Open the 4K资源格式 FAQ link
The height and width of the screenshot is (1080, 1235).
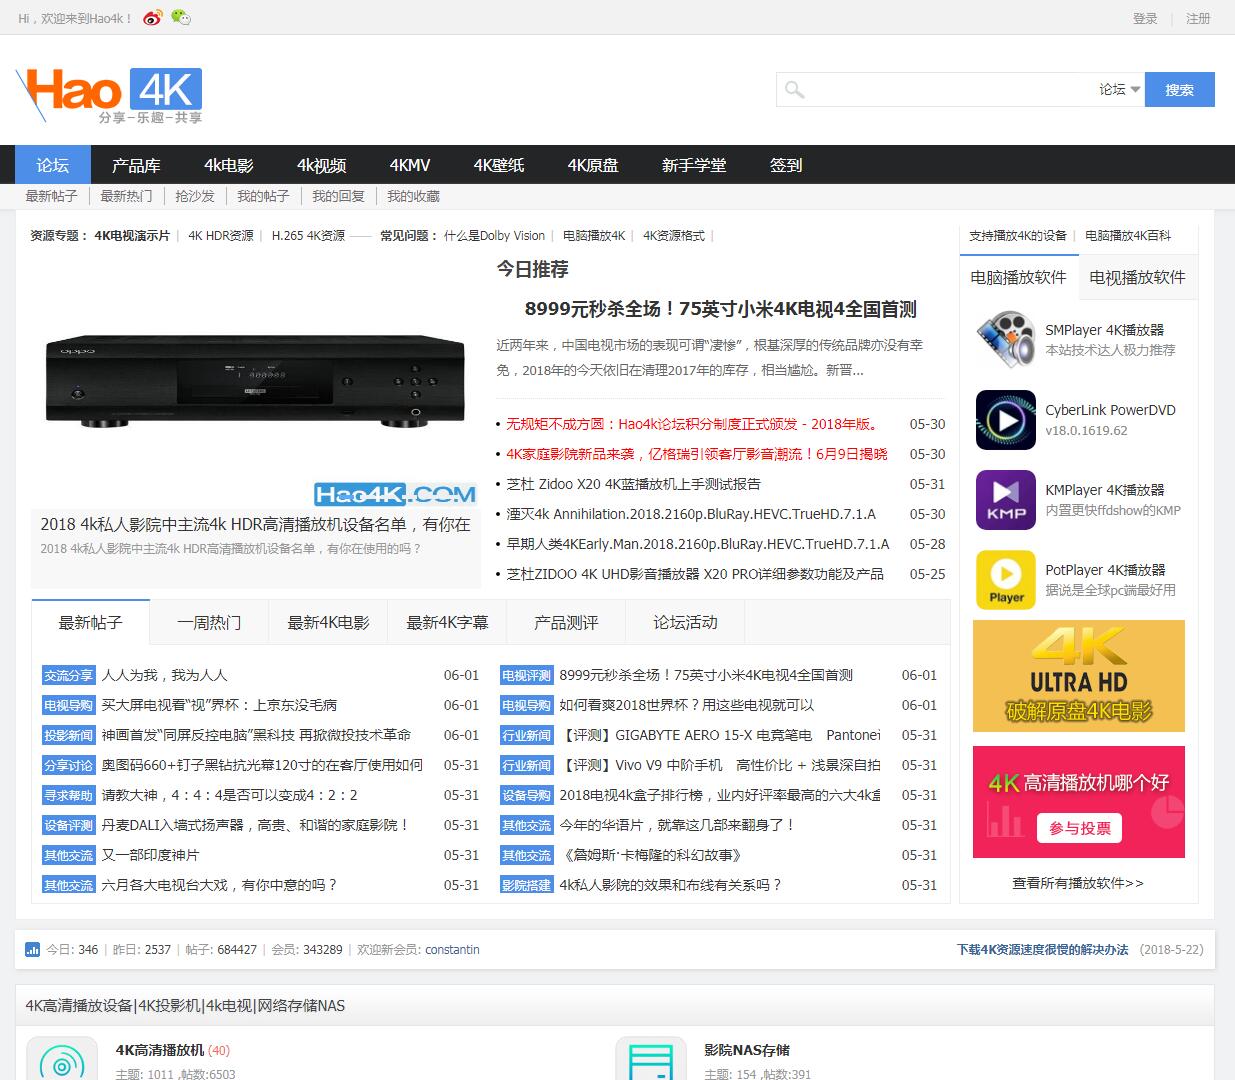coord(674,236)
